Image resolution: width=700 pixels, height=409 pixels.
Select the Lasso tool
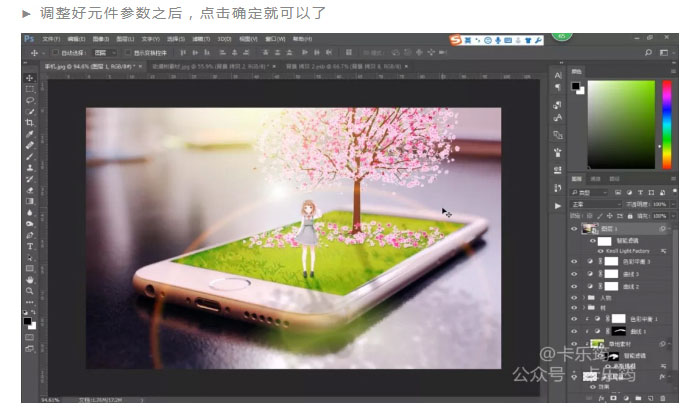(29, 100)
